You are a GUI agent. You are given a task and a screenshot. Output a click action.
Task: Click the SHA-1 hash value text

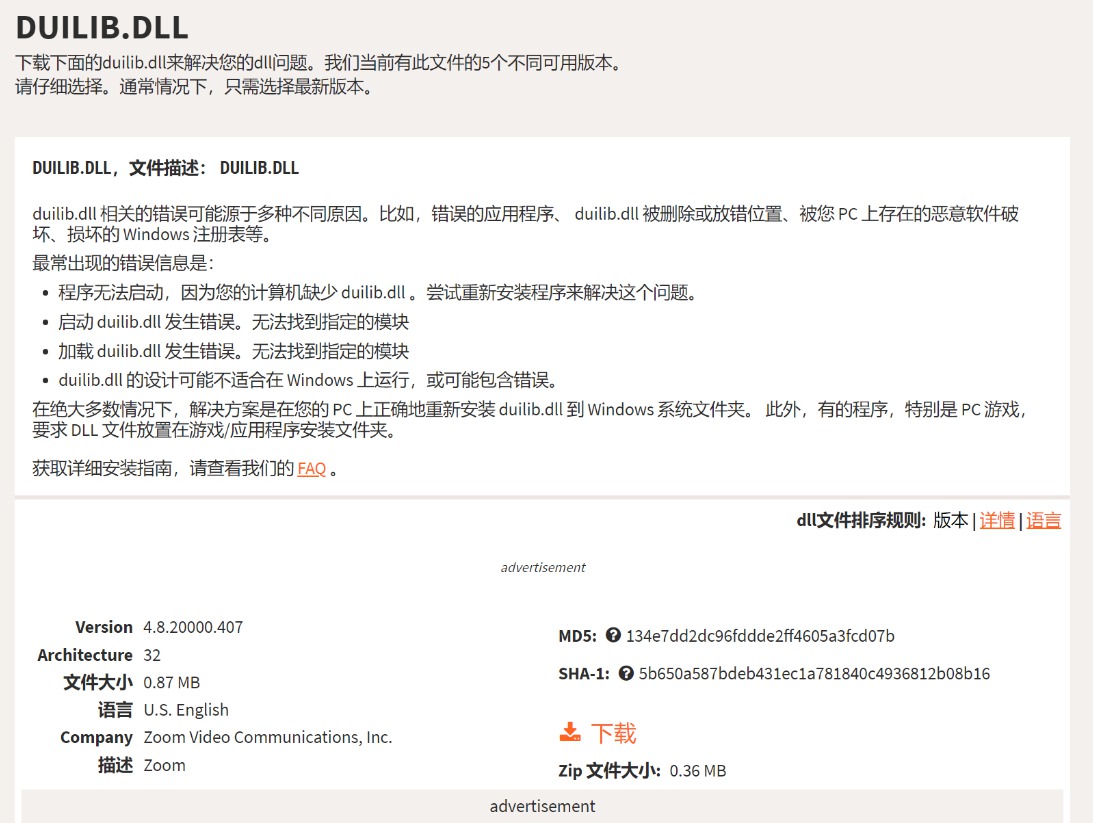(x=814, y=674)
